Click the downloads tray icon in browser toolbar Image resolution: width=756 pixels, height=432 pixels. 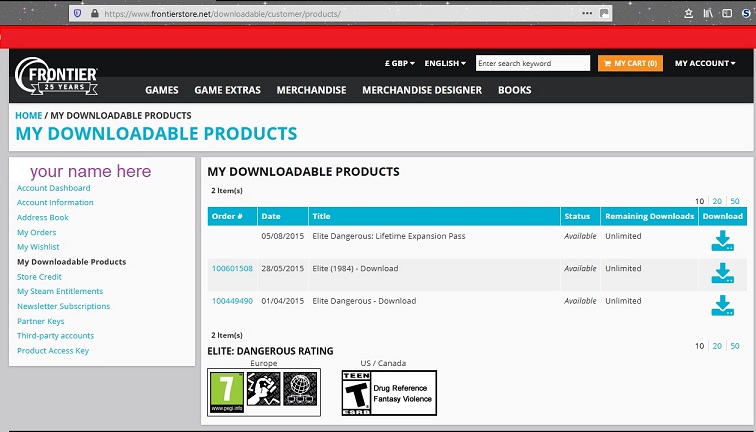point(688,14)
